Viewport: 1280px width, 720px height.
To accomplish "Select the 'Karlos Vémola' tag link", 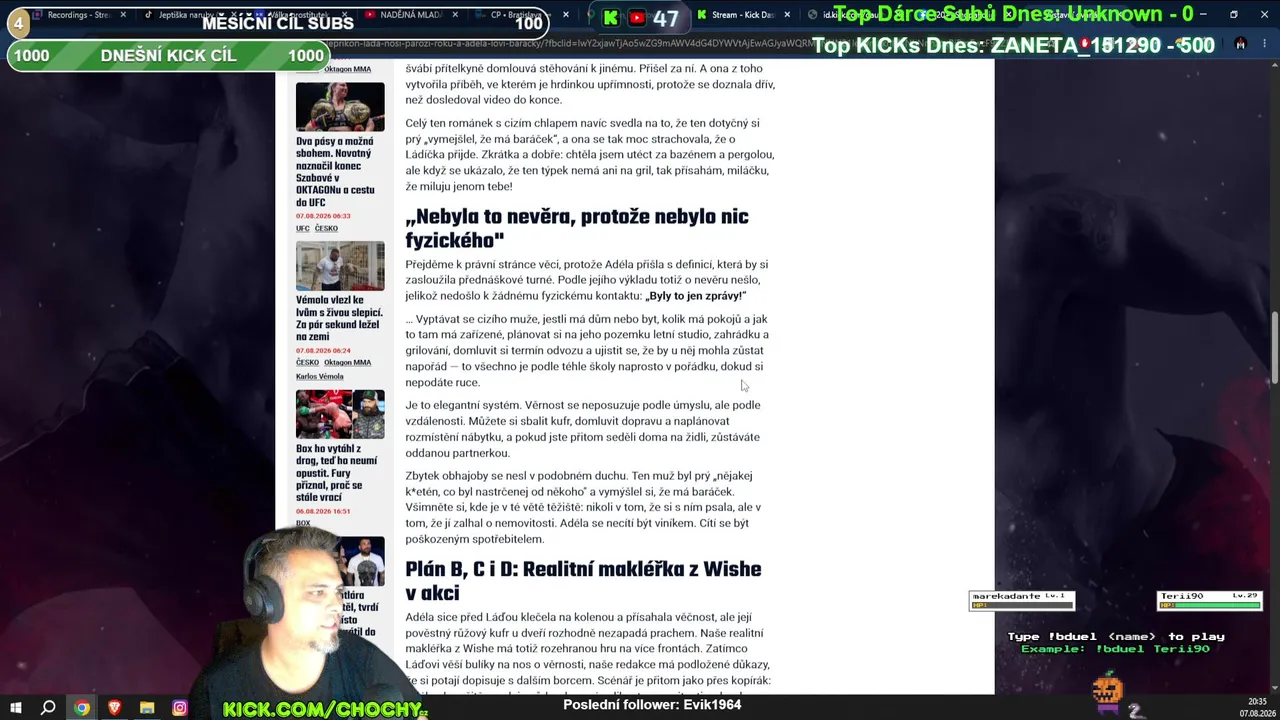I will tap(319, 376).
